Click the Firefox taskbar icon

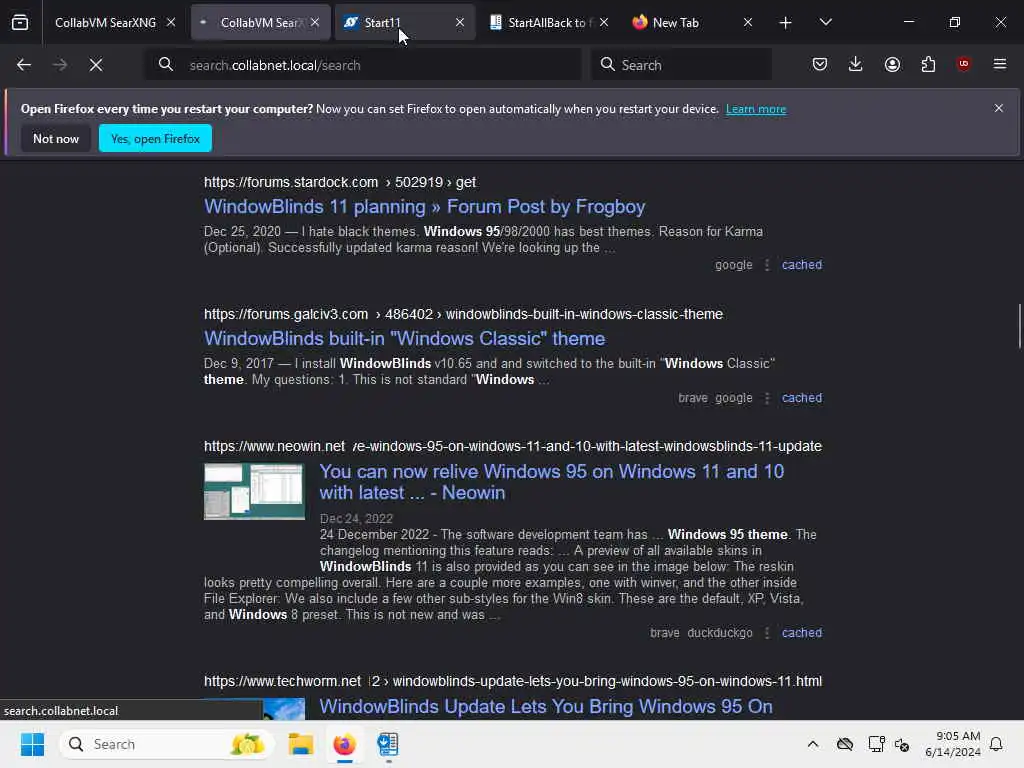[344, 744]
